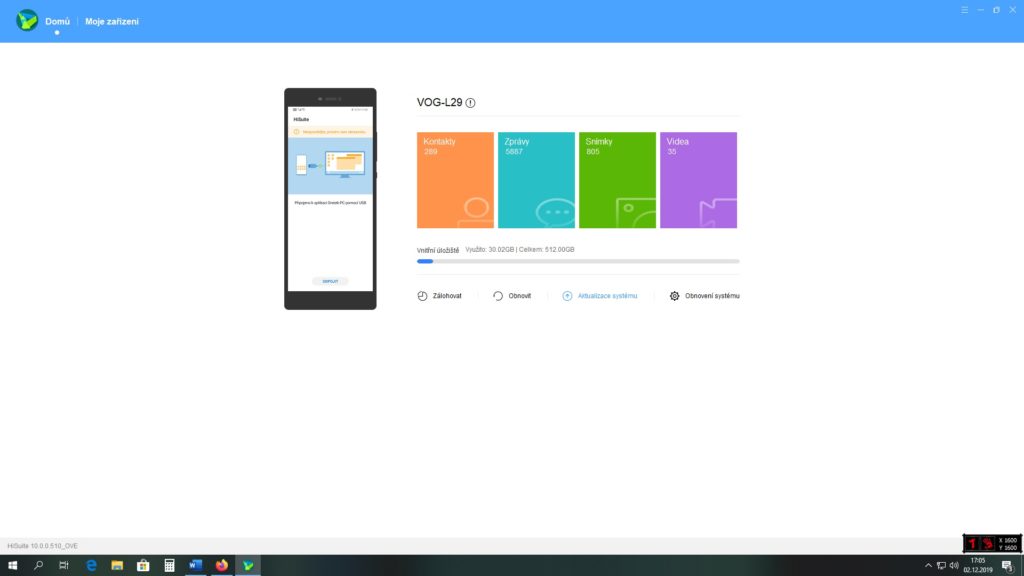Launch Microsoft Edge from the taskbar
The width and height of the screenshot is (1024, 576).
point(91,566)
